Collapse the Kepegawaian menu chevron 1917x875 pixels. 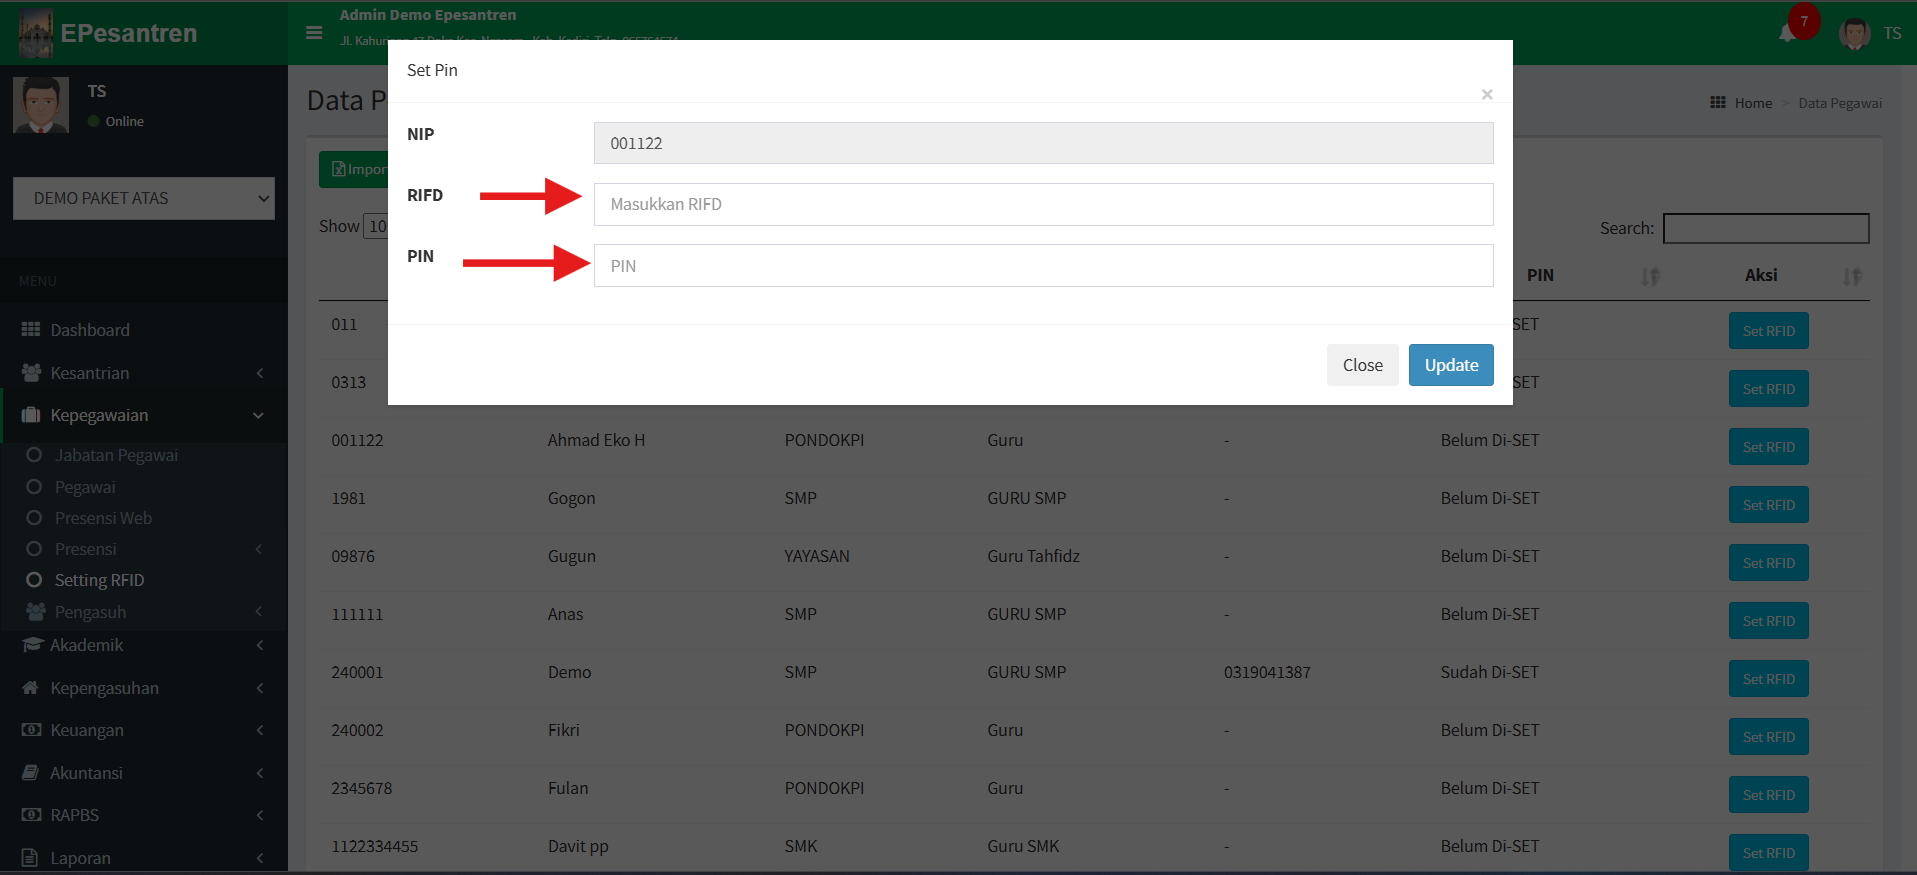(259, 415)
